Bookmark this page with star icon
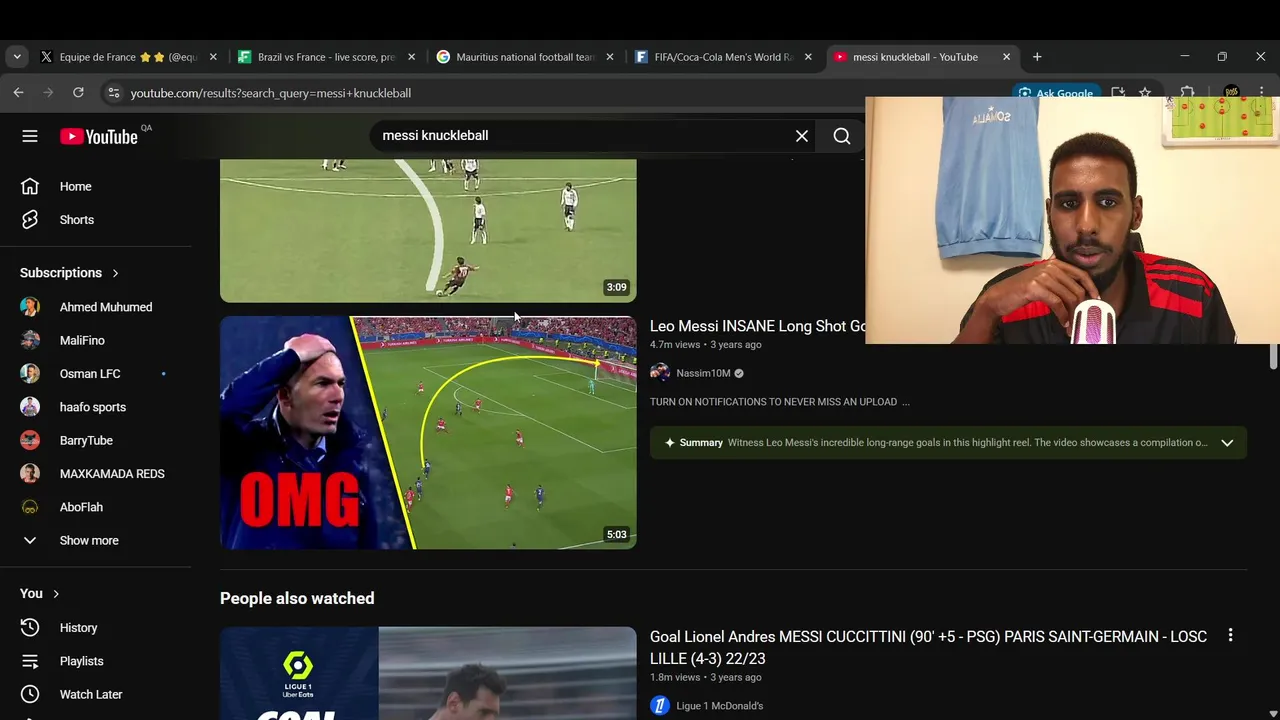The height and width of the screenshot is (720, 1280). point(1145,93)
